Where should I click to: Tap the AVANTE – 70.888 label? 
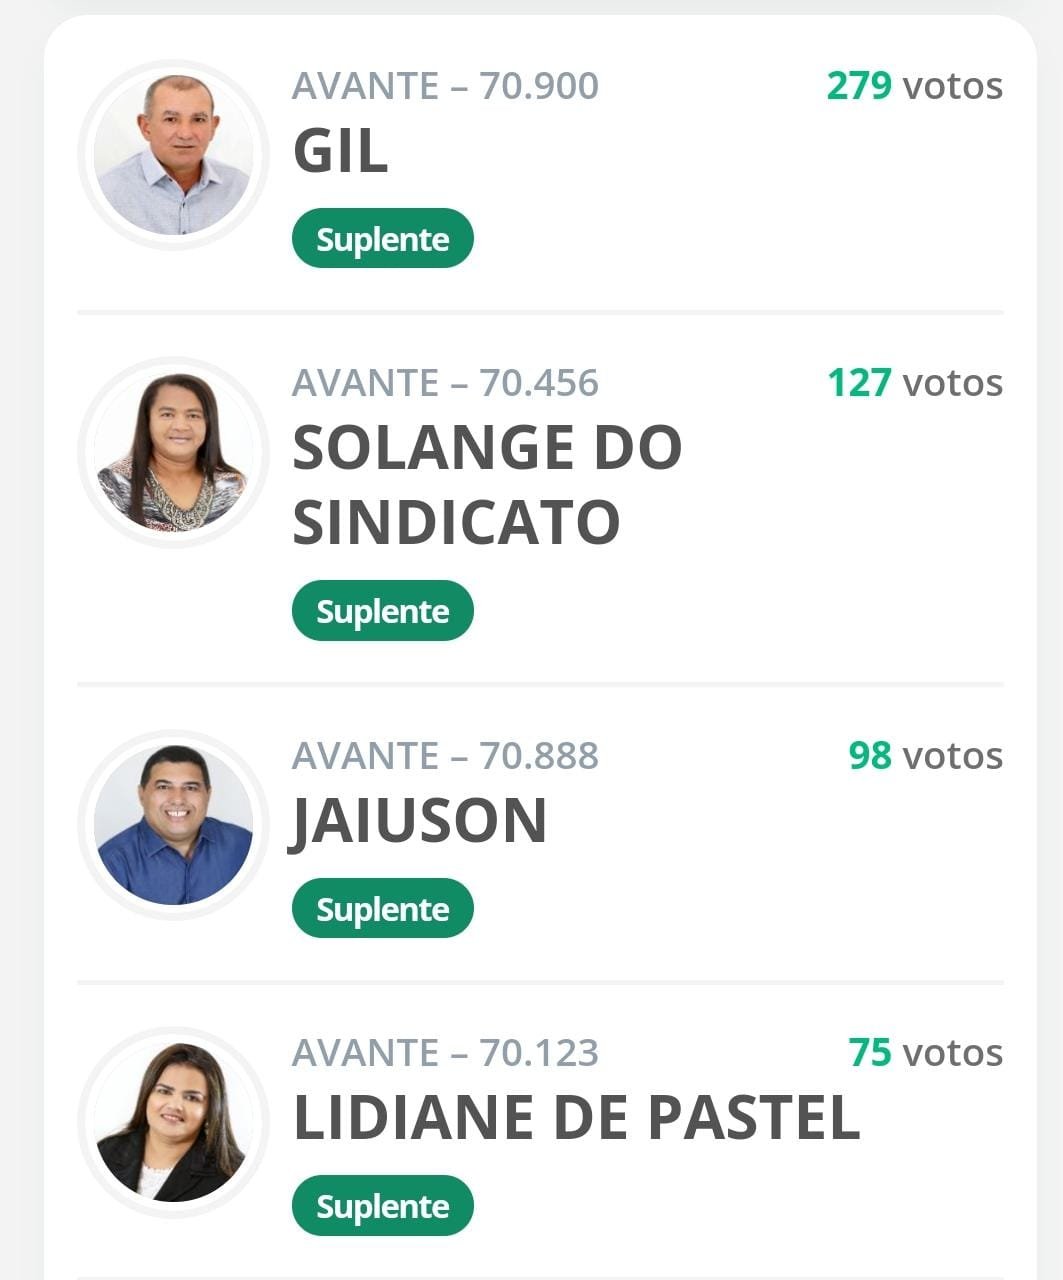point(445,756)
